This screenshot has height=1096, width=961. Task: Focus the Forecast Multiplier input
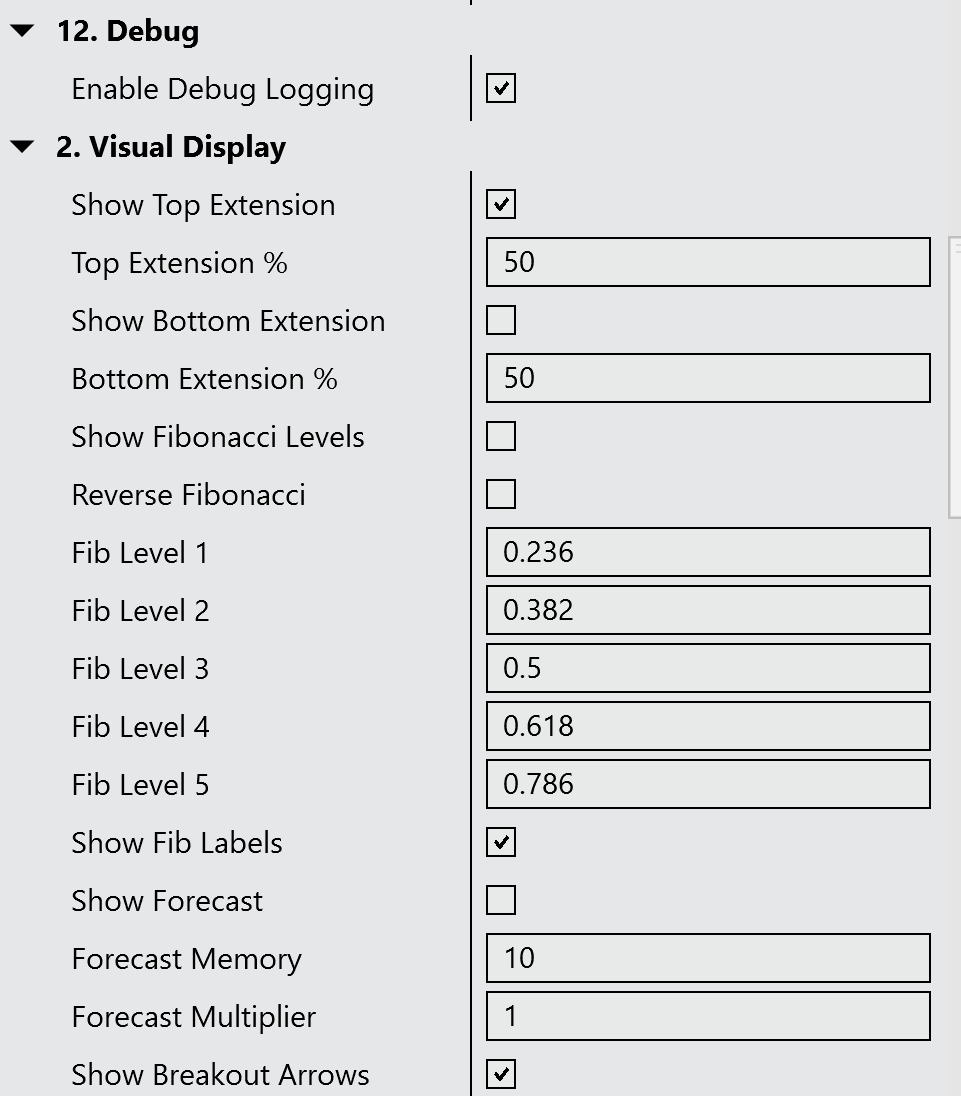pyautogui.click(x=708, y=1017)
